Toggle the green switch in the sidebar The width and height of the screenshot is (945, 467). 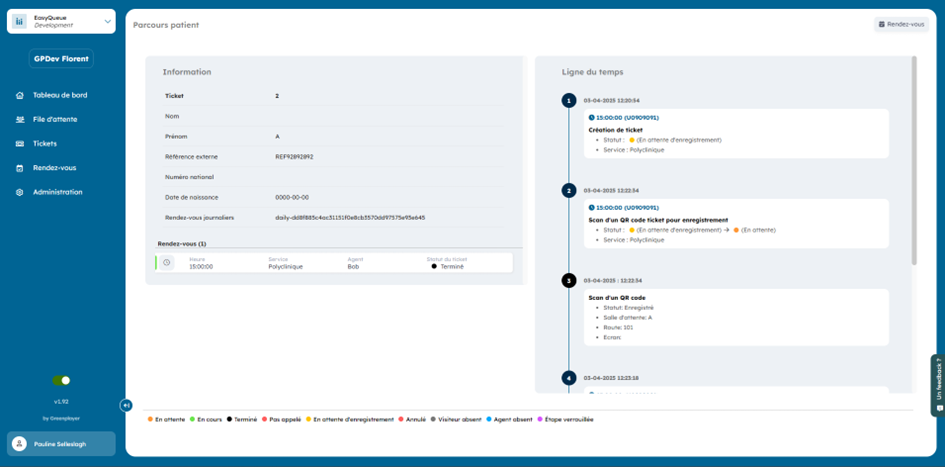[61, 381]
